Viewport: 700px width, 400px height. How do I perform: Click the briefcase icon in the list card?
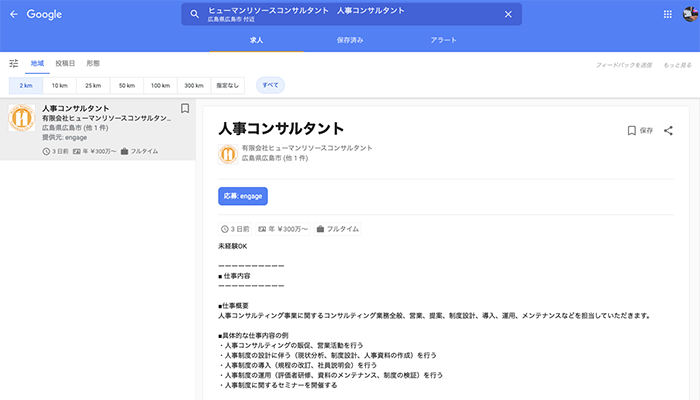click(x=125, y=151)
